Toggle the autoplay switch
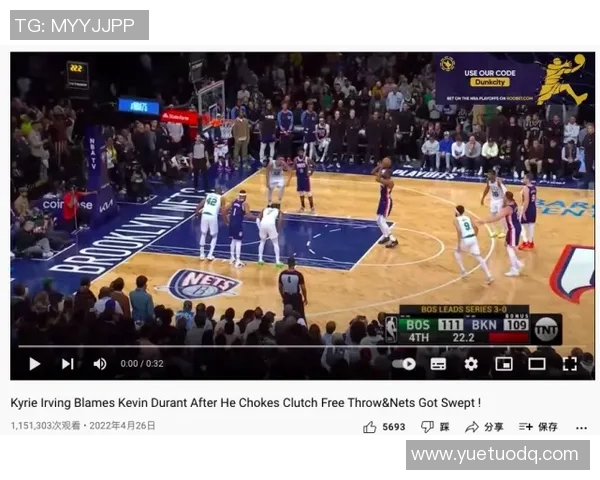 404,364
